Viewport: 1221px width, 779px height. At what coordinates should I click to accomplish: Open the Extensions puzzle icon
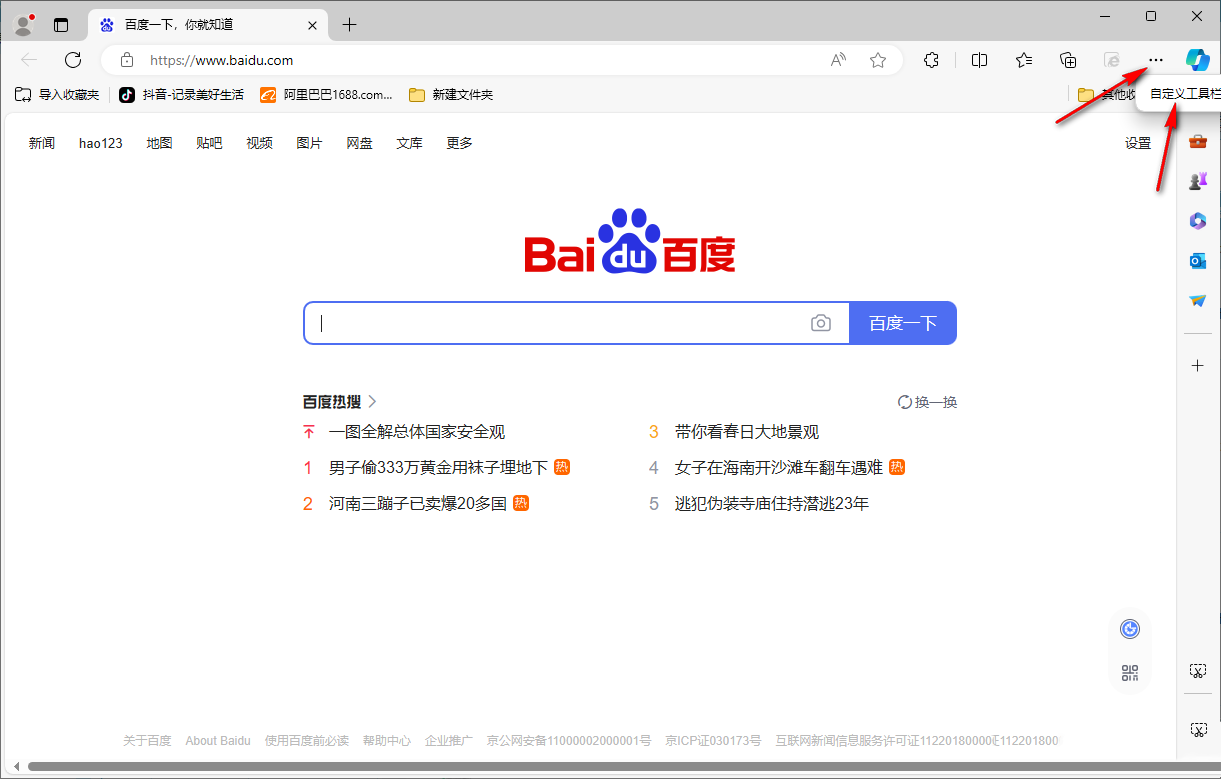(x=932, y=60)
